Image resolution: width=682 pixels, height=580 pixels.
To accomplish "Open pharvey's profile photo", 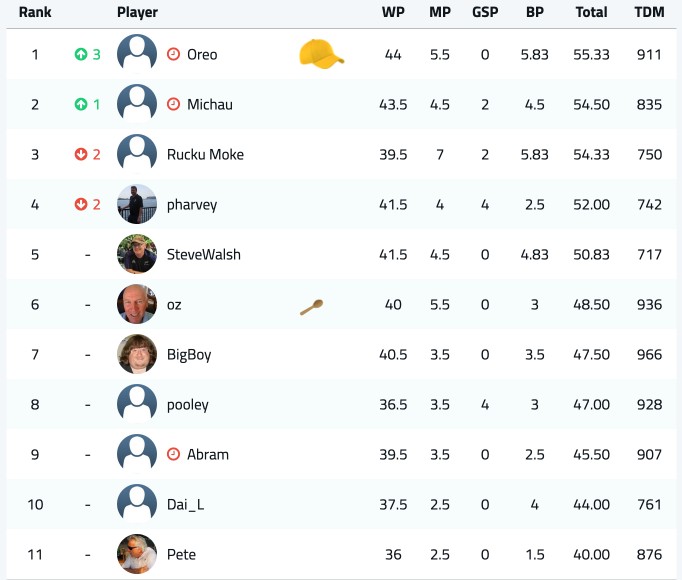I will pyautogui.click(x=137, y=204).
